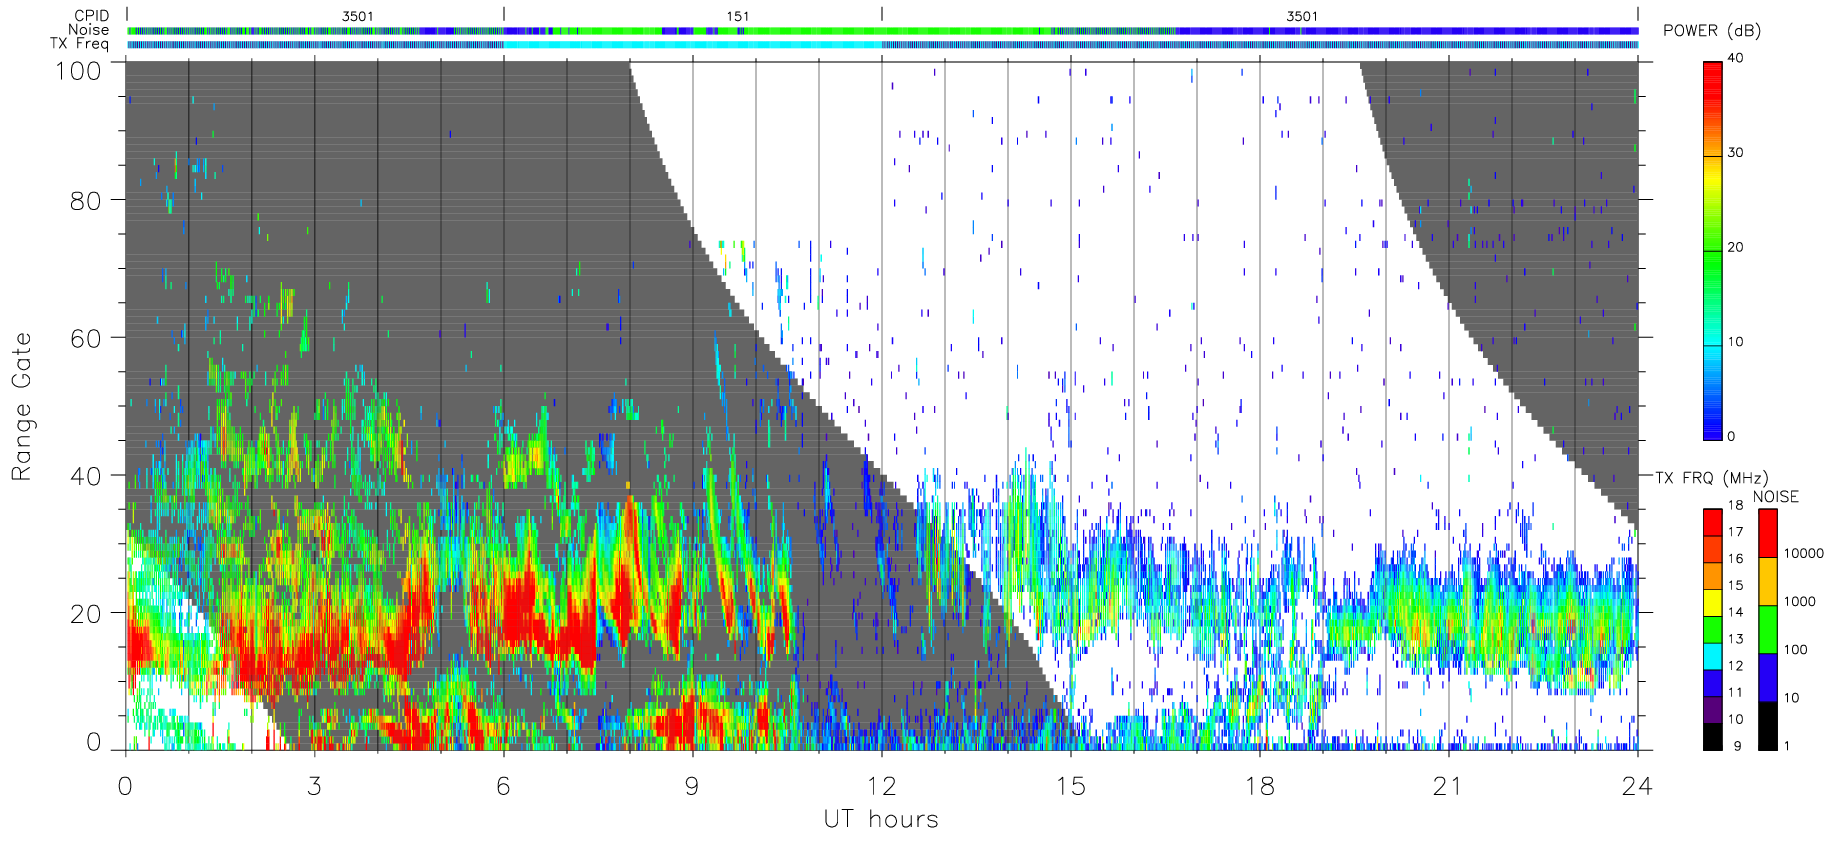Image resolution: width=1843 pixels, height=850 pixels.
Task: Click the "3" UT hours axis tick label
Action: (315, 786)
